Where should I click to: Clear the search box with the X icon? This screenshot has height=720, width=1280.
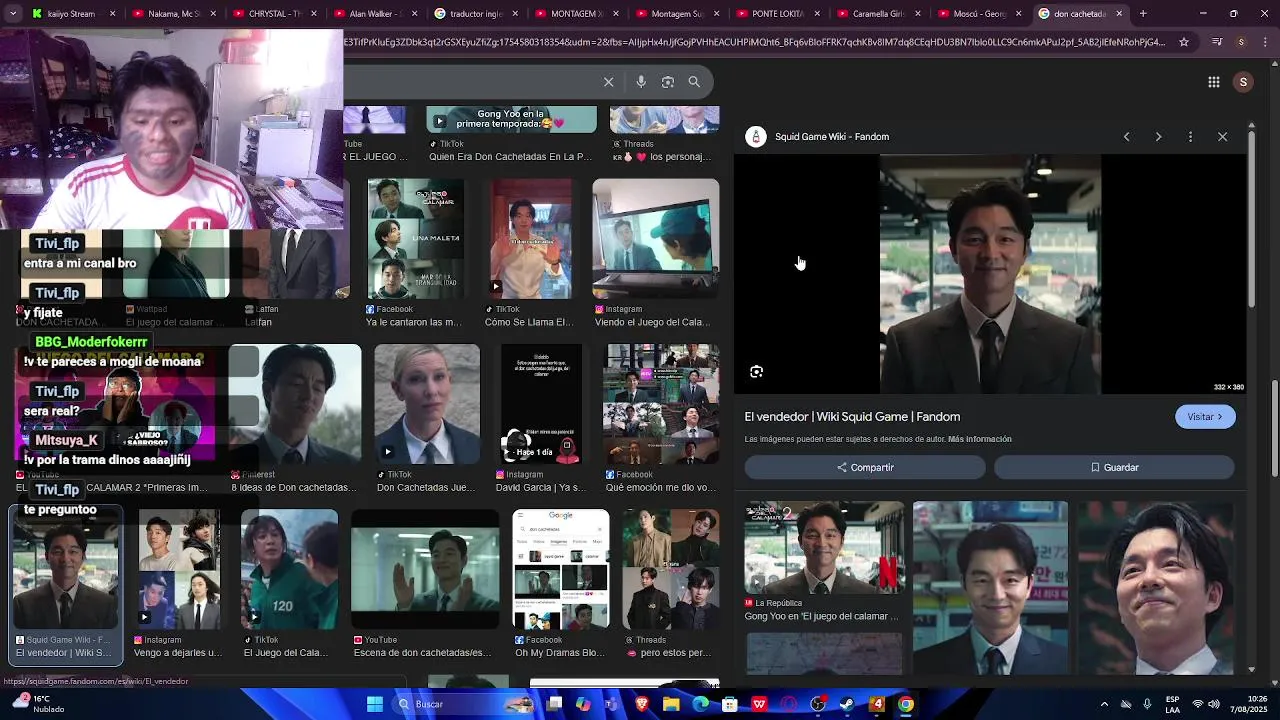(608, 82)
